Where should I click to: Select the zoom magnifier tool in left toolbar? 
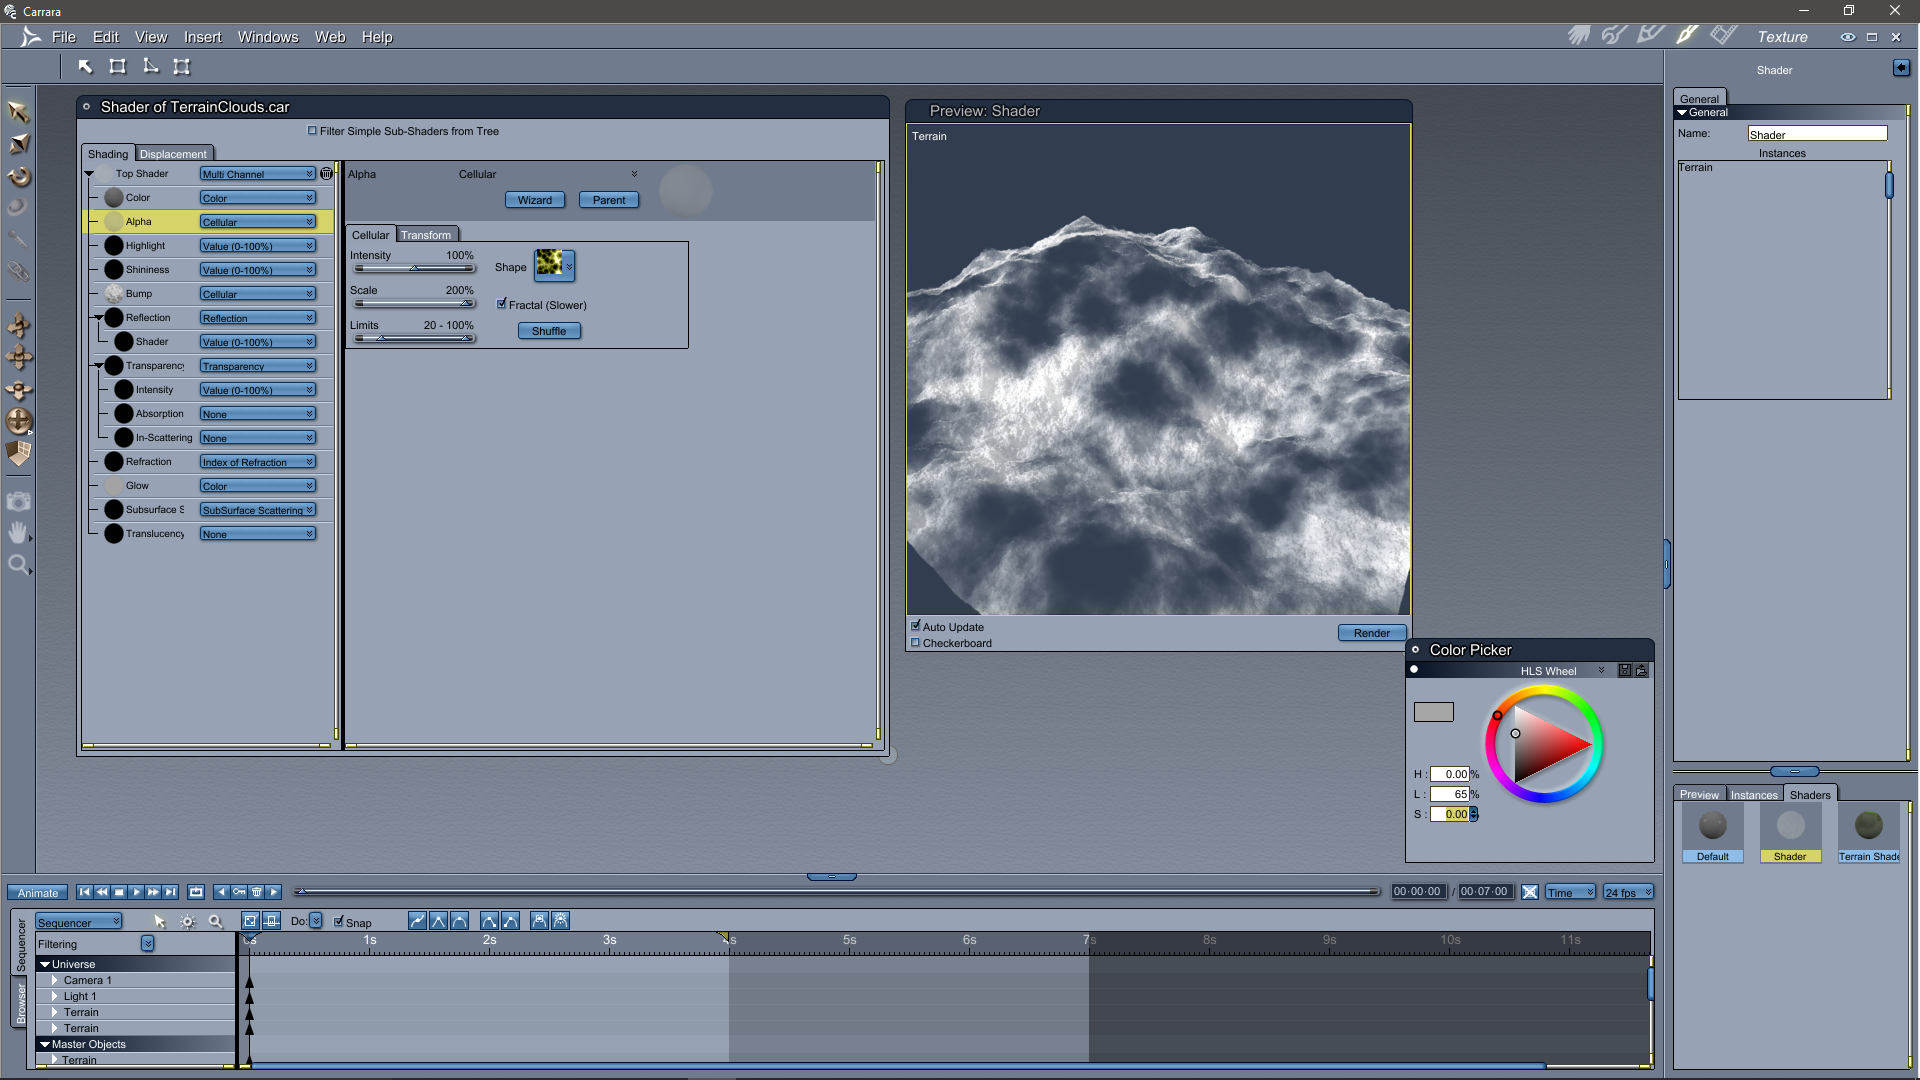(x=18, y=565)
